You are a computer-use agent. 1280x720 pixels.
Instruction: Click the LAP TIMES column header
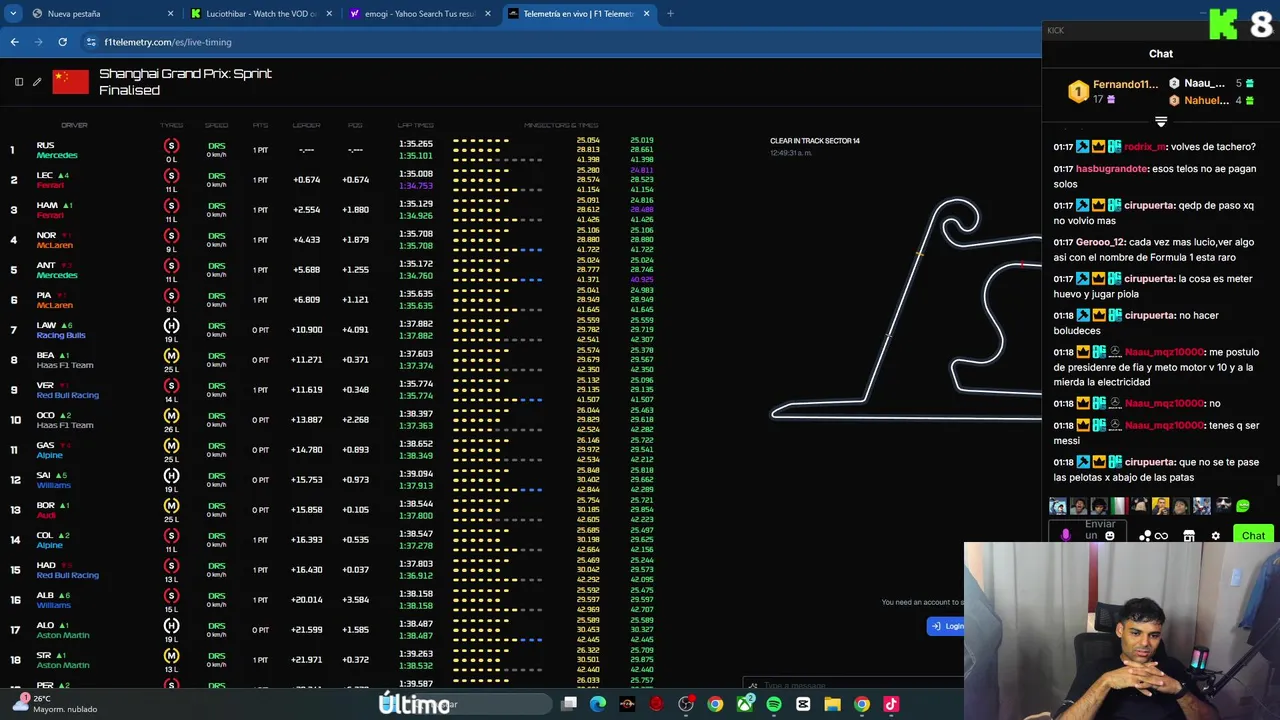415,125
